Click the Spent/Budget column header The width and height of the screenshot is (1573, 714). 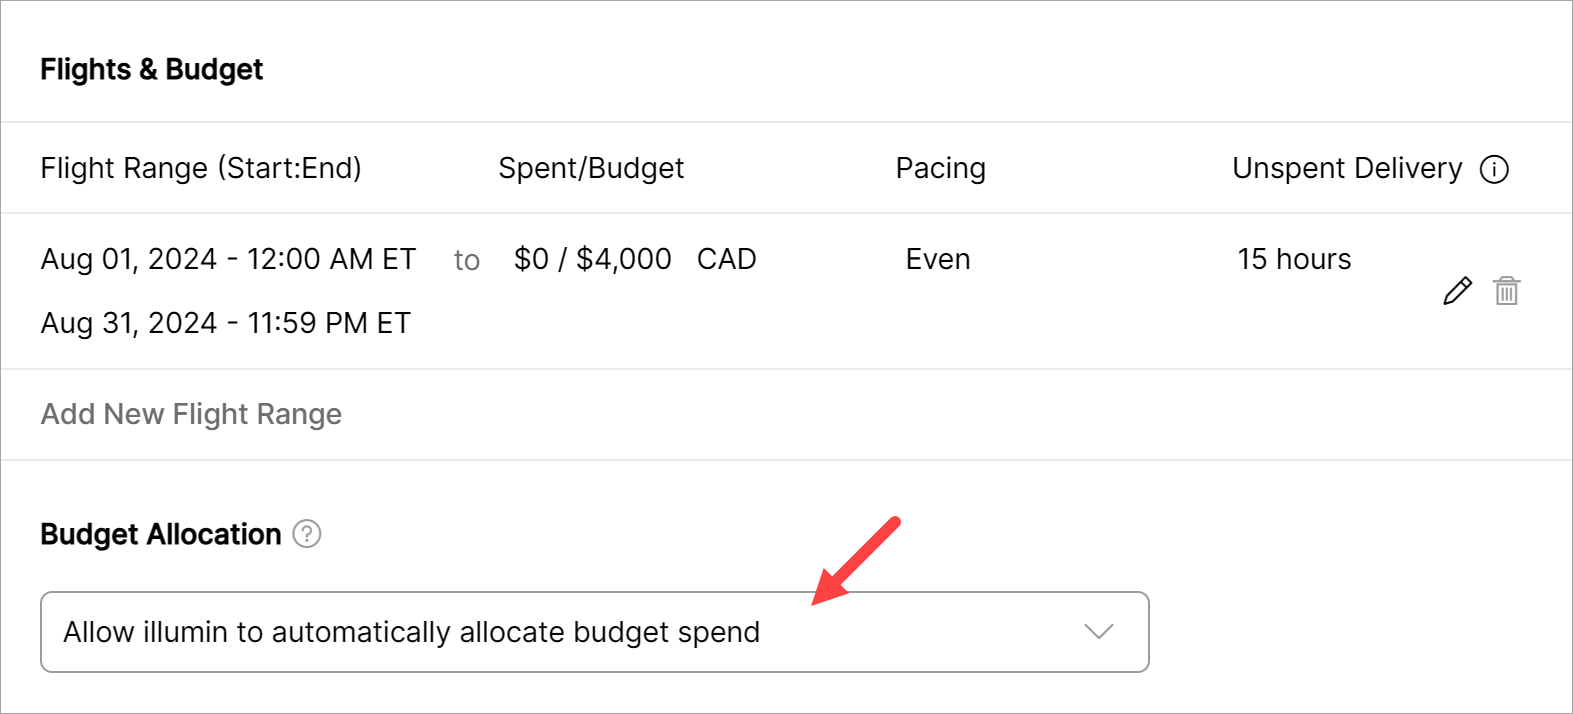[591, 168]
